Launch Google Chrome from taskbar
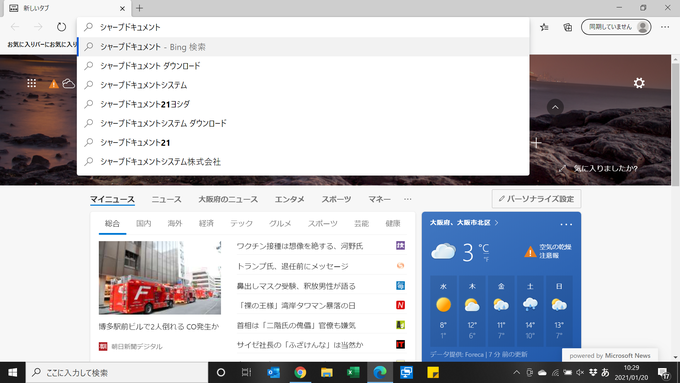680x383 pixels. [x=300, y=373]
